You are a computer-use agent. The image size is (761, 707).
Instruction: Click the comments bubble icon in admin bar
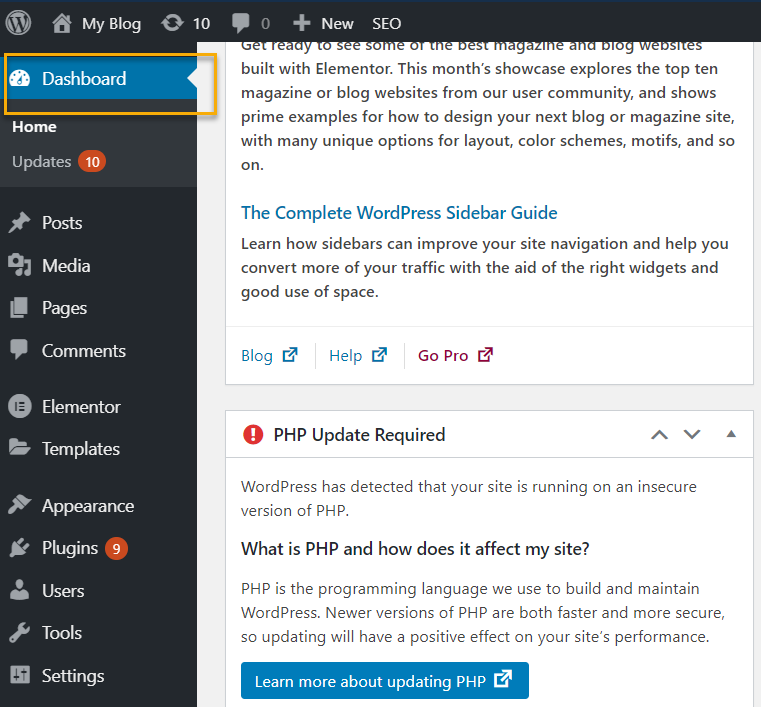coord(241,23)
